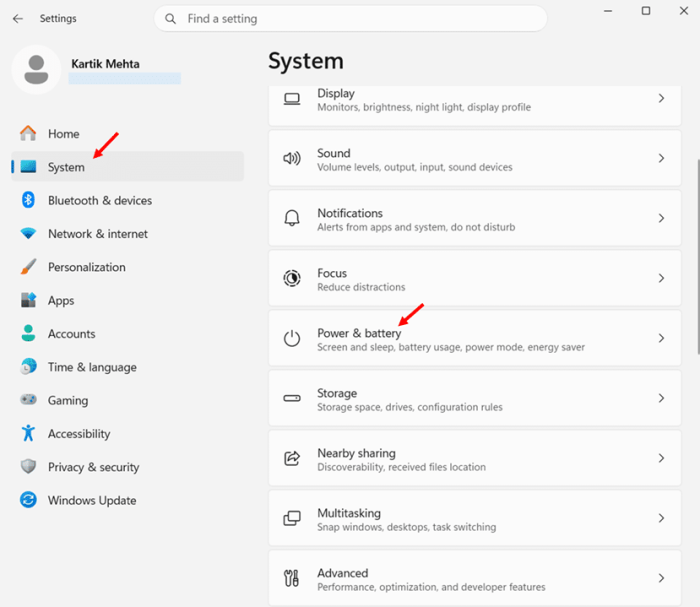Expand the Storage row chevron
The height and width of the screenshot is (607, 700).
pos(661,398)
